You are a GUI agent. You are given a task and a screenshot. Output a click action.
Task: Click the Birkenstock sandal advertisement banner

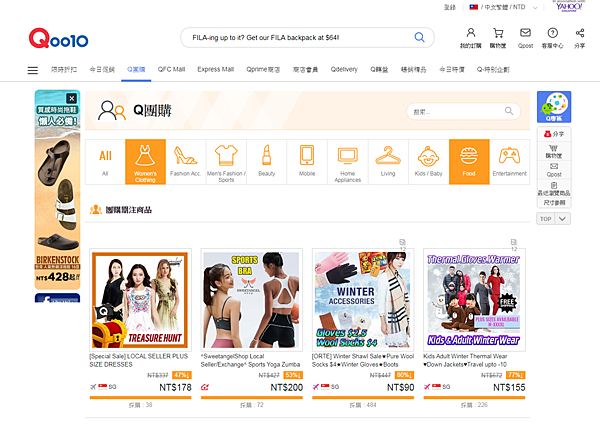tap(57, 189)
